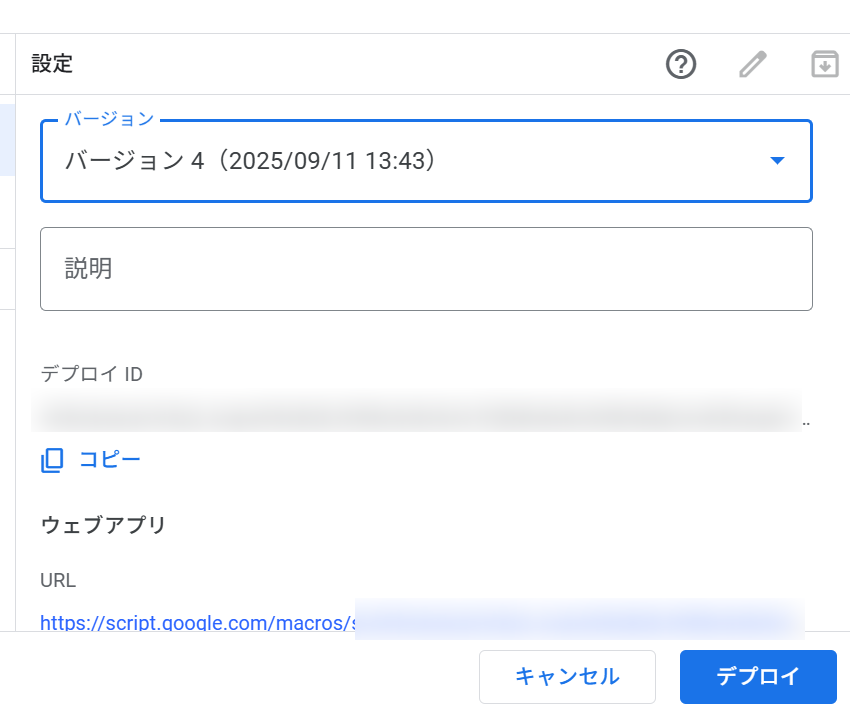Select the highlighted deployment in left list
This screenshot has height=718, width=850.
(x=7, y=140)
